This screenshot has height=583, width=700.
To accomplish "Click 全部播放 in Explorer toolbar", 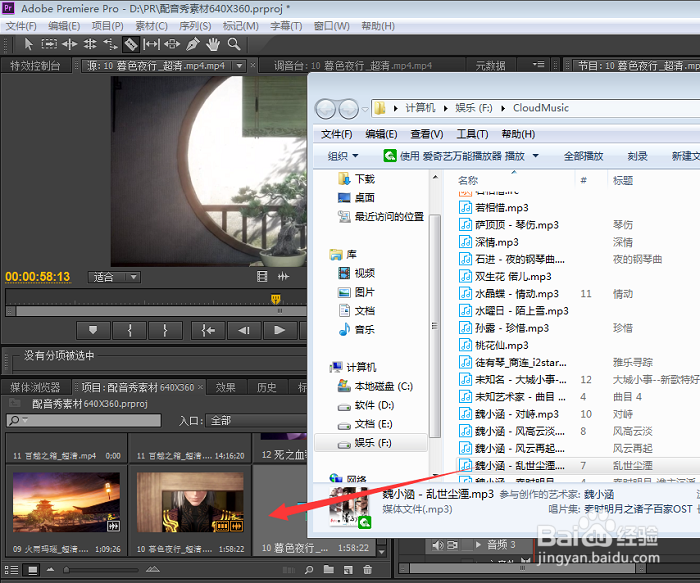I will point(583,156).
